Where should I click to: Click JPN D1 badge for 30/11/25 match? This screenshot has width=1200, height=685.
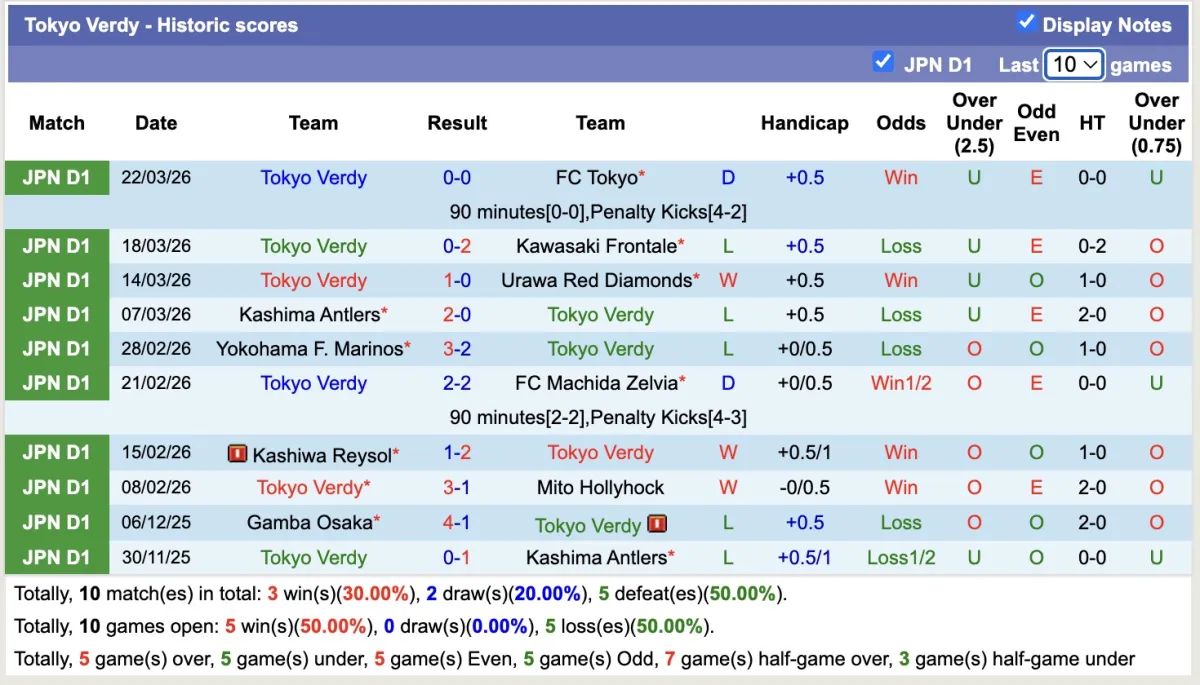57,558
